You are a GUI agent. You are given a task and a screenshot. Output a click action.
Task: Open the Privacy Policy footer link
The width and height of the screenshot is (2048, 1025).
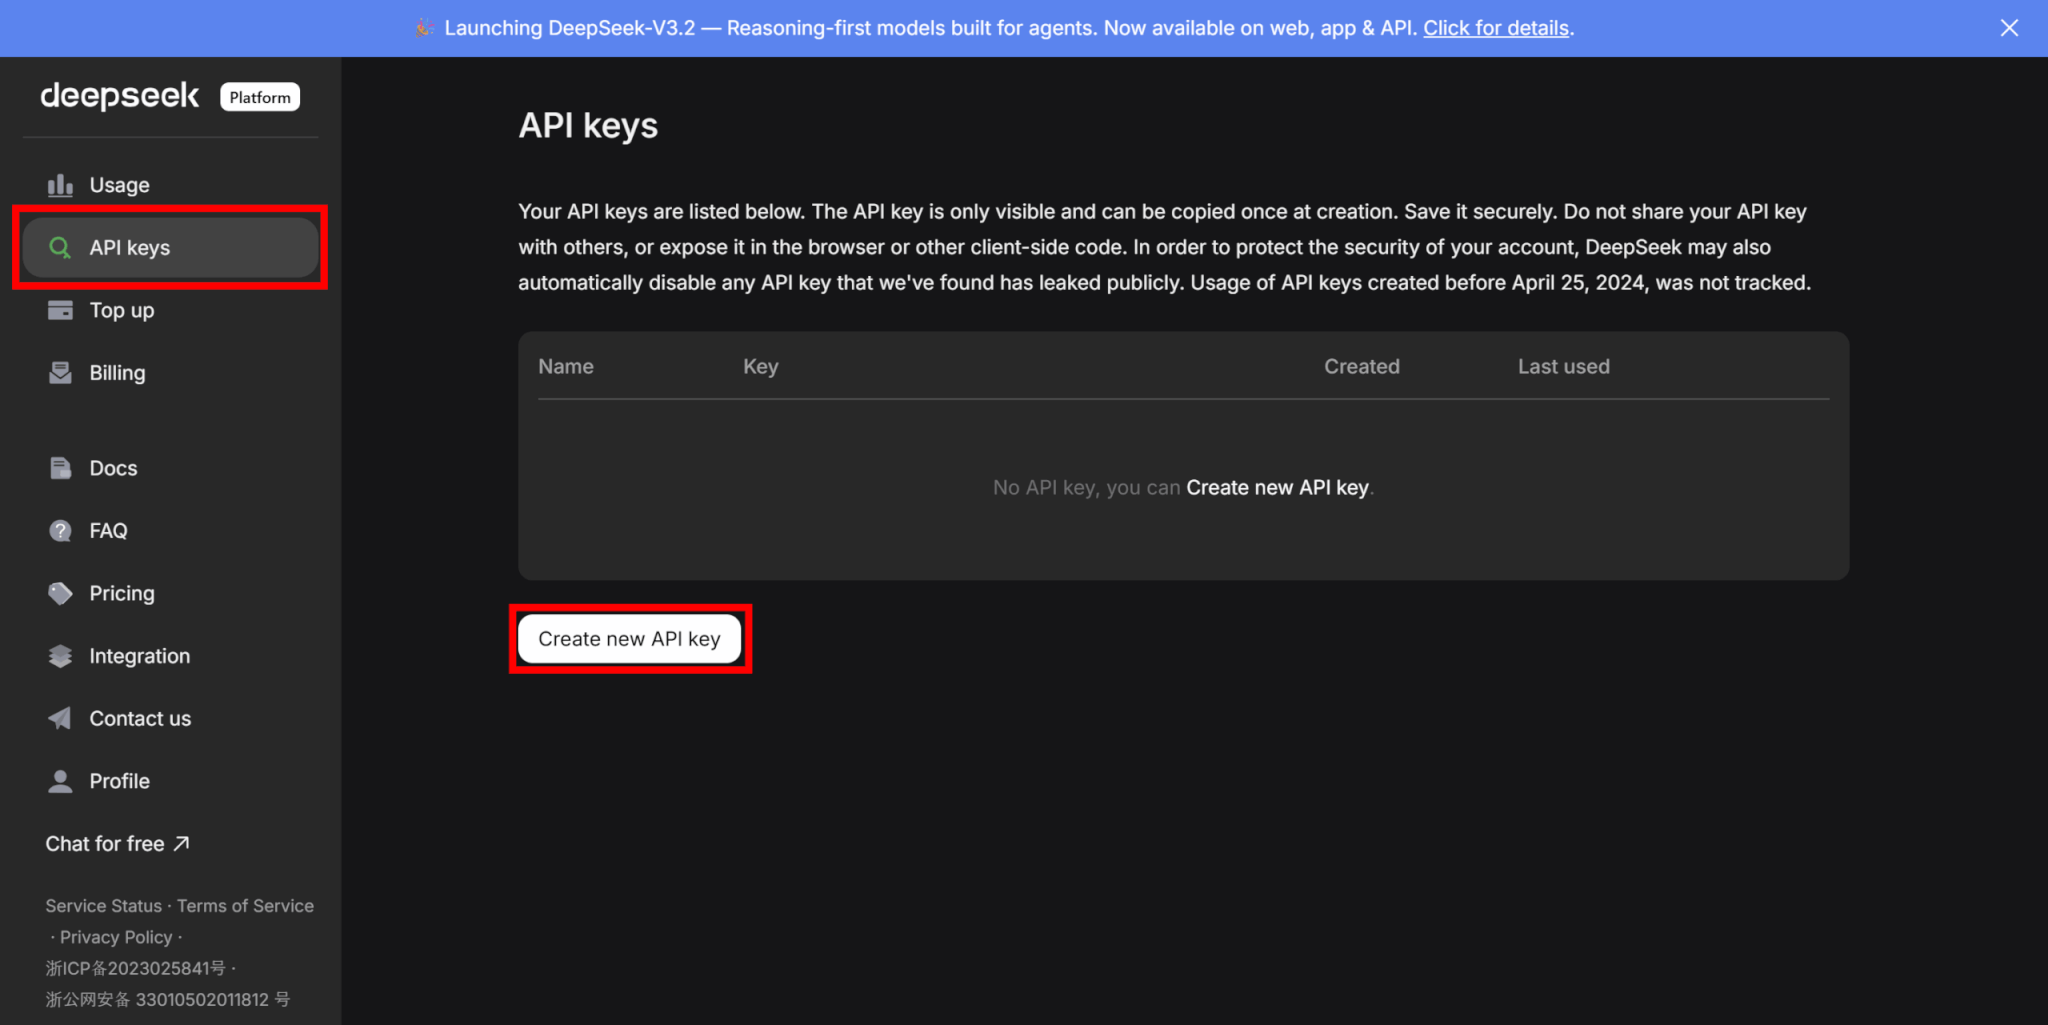click(116, 937)
